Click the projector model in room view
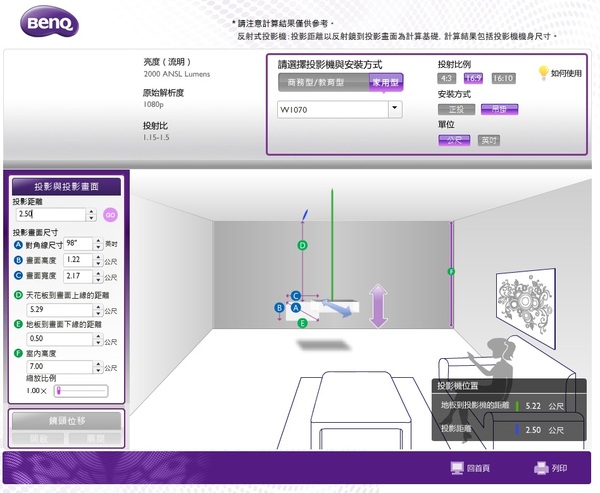Screen dimensions: 600x493 337,307
